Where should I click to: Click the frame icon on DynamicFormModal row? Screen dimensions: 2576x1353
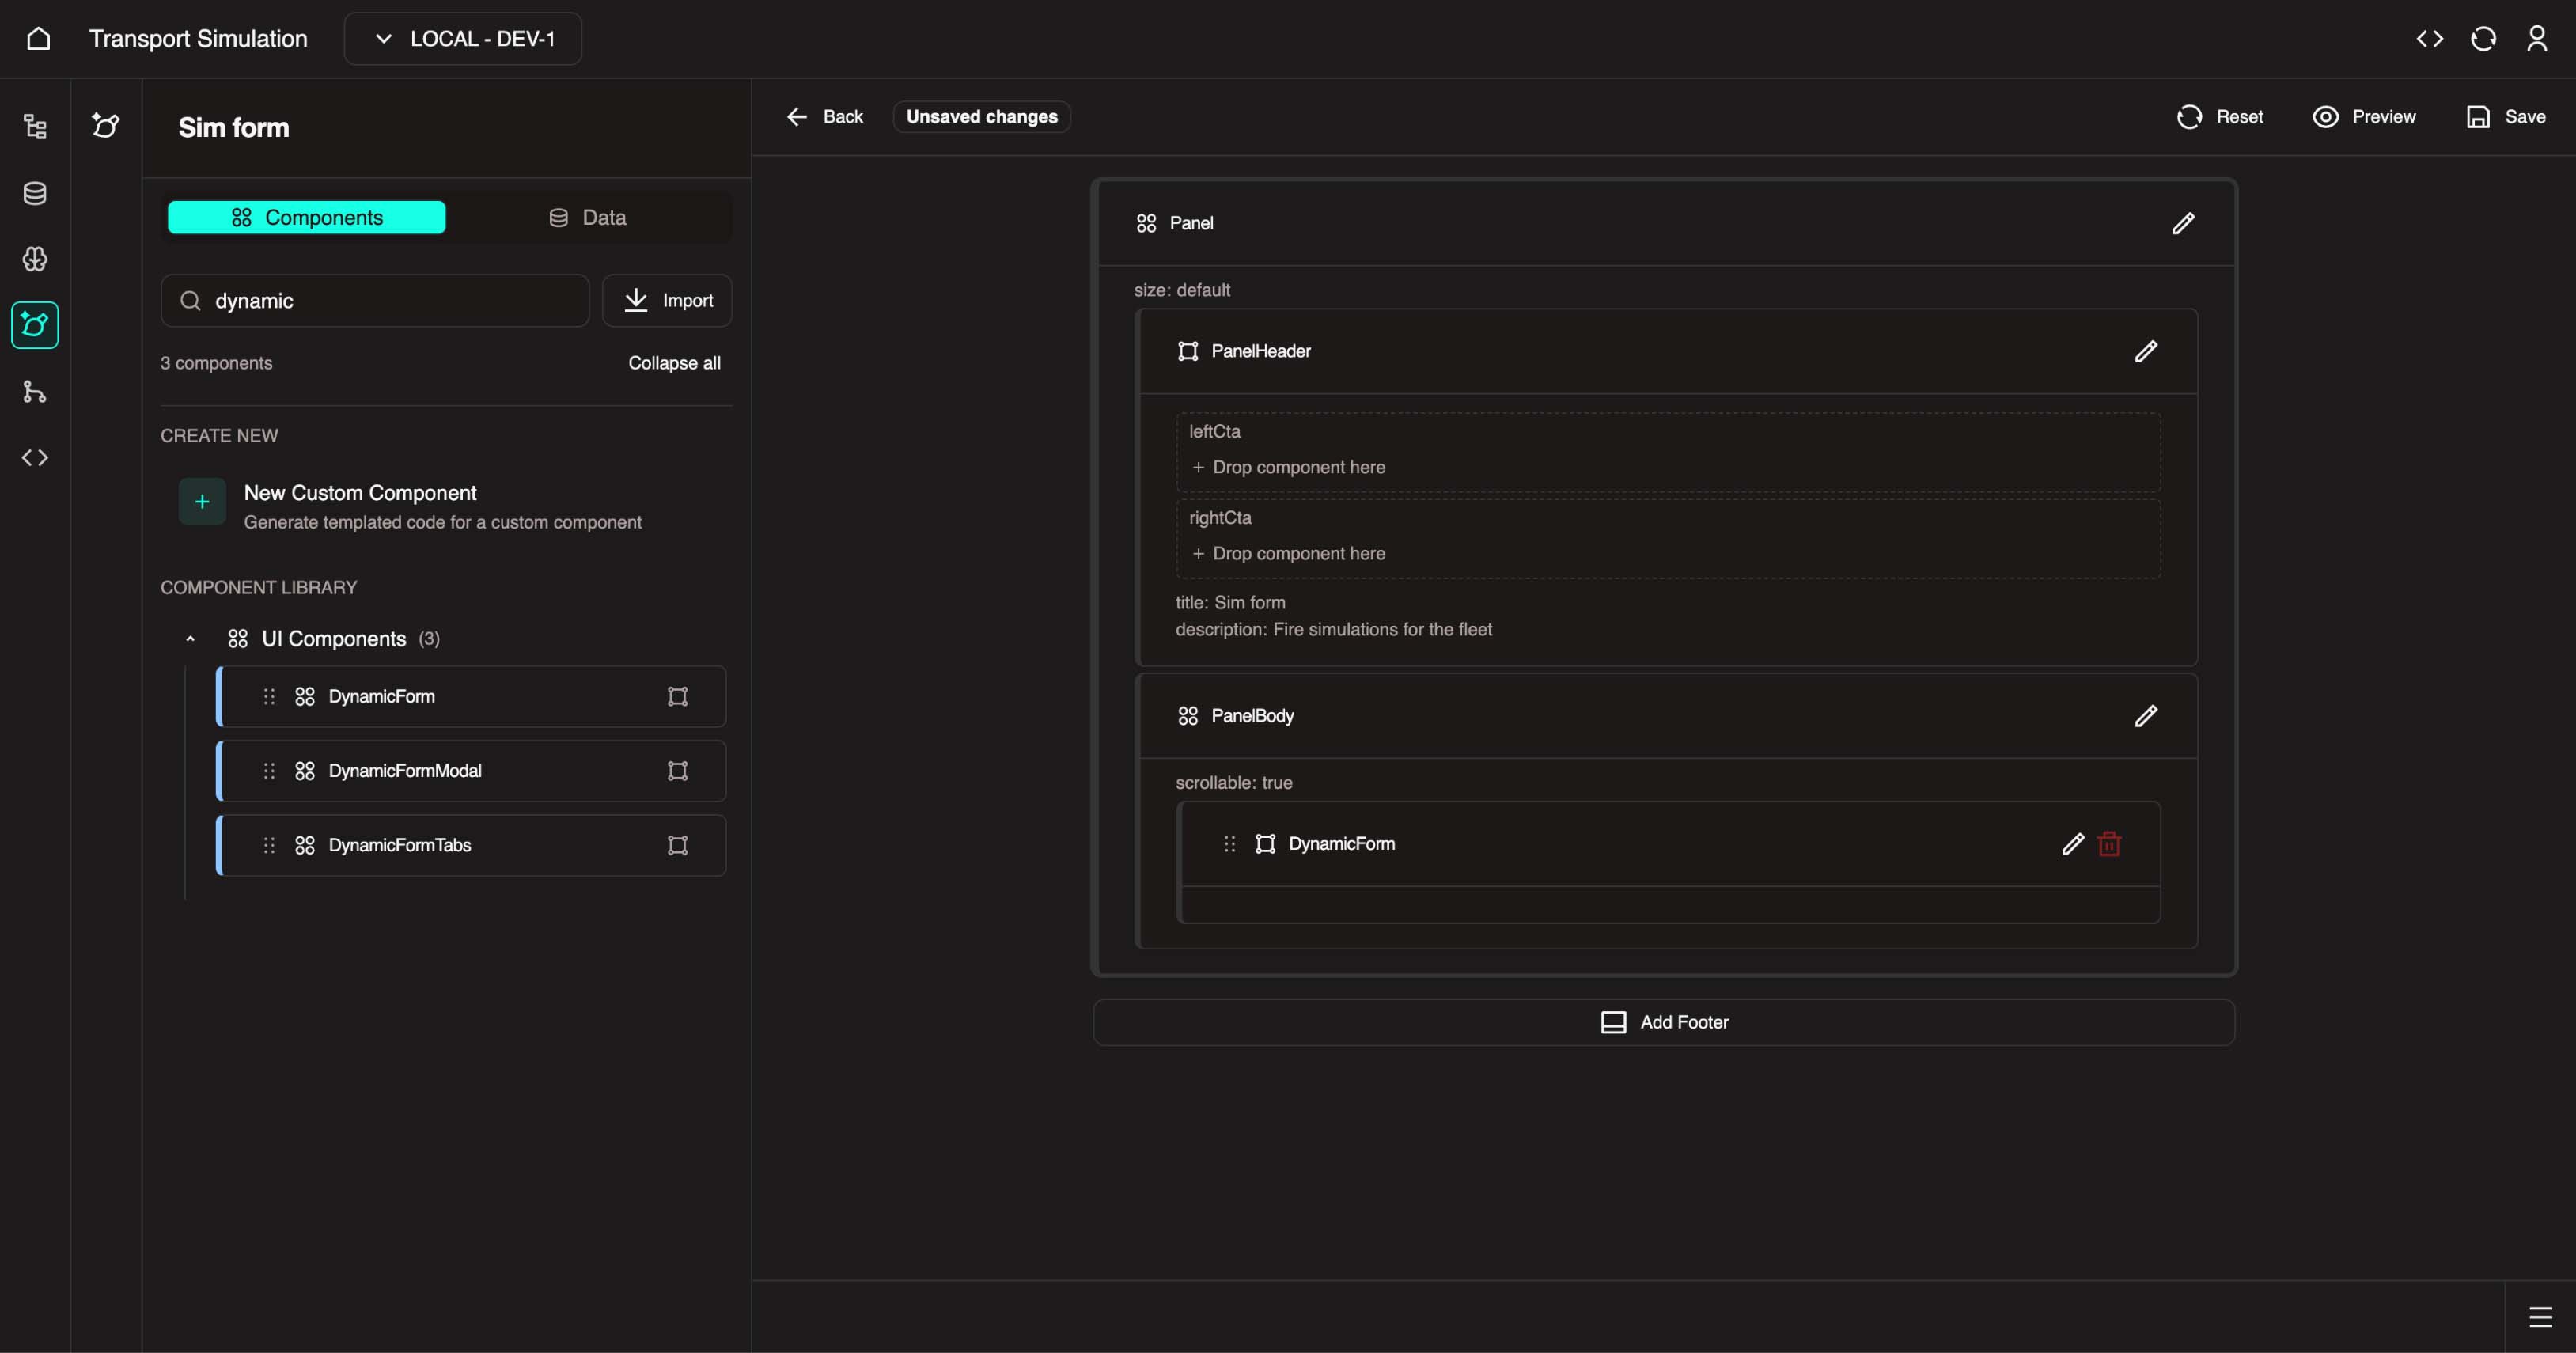678,770
